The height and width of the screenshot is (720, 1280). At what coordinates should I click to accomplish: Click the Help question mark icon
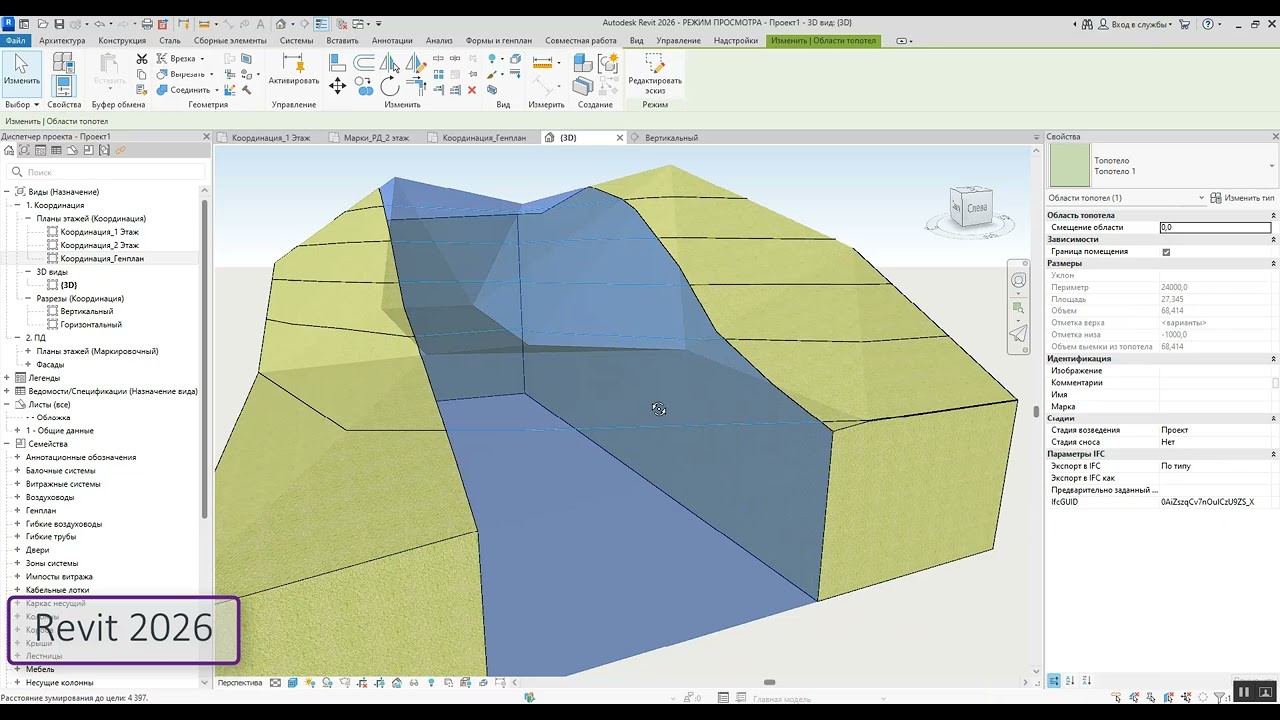point(1208,24)
